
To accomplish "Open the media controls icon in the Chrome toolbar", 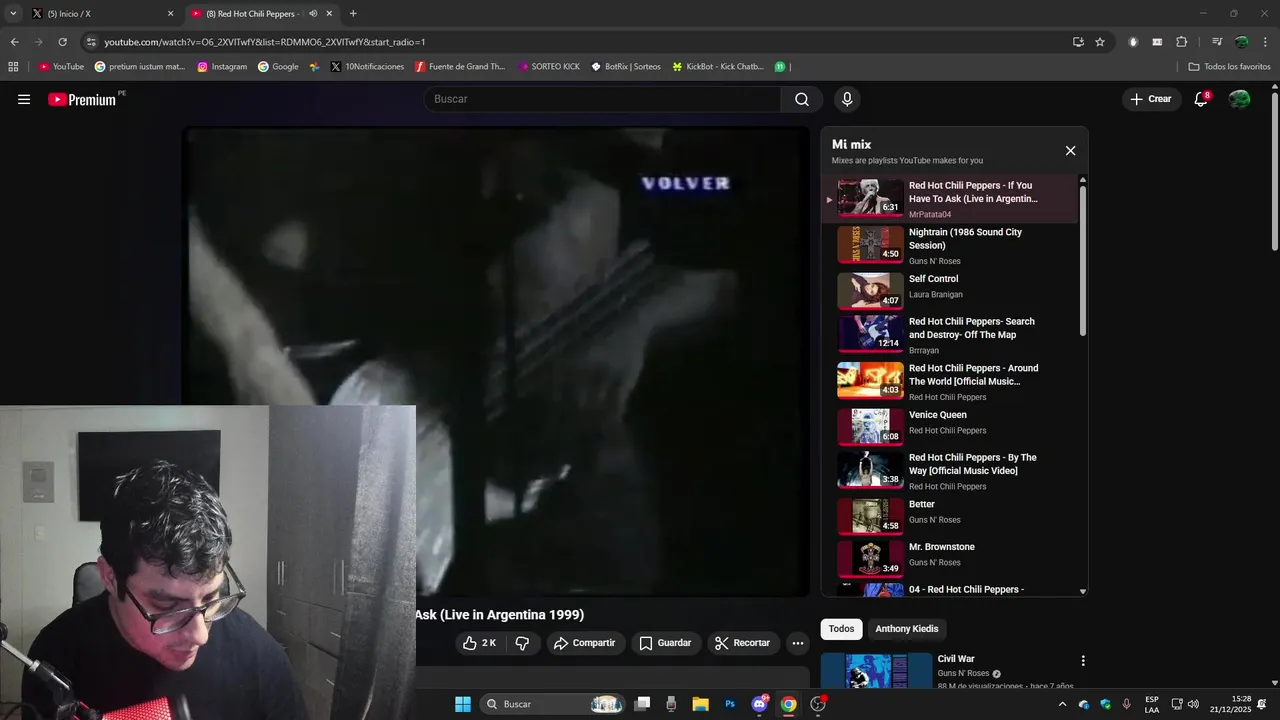I will (x=1217, y=42).
